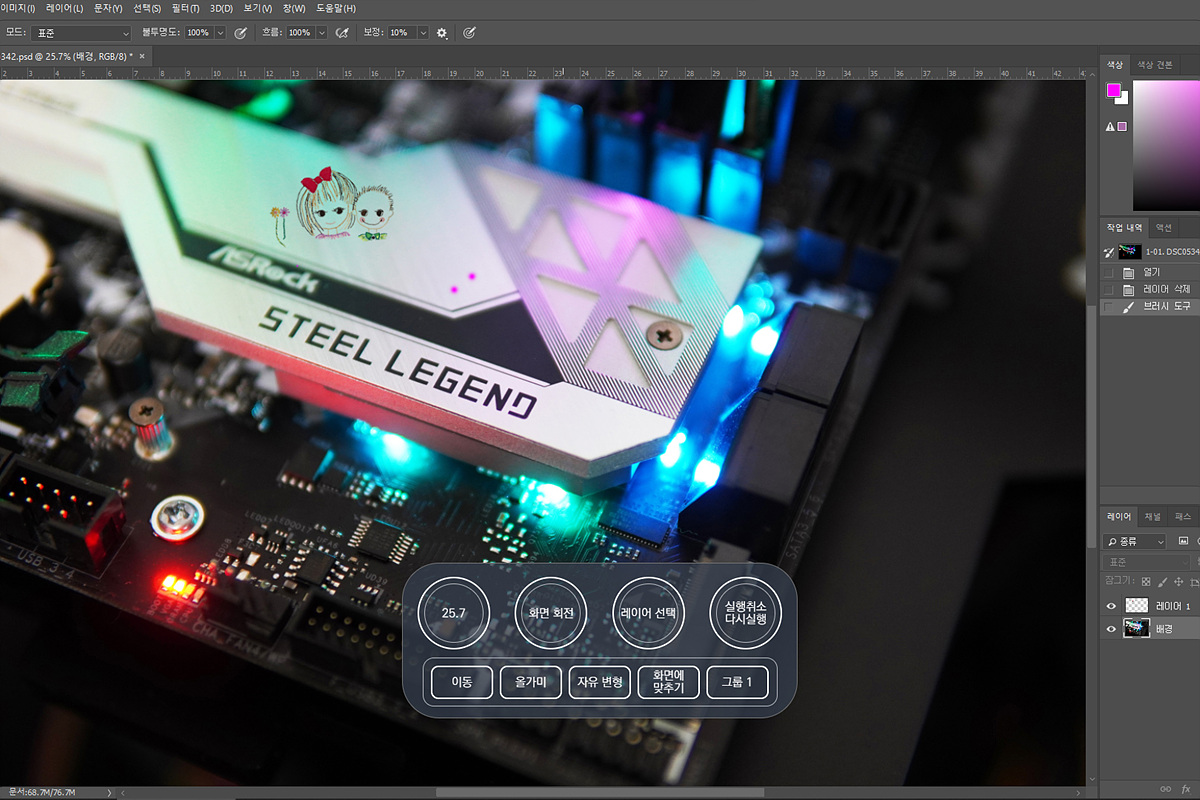Click the 브러시 도구 history brush icon
This screenshot has height=800, width=1200.
click(1128, 307)
